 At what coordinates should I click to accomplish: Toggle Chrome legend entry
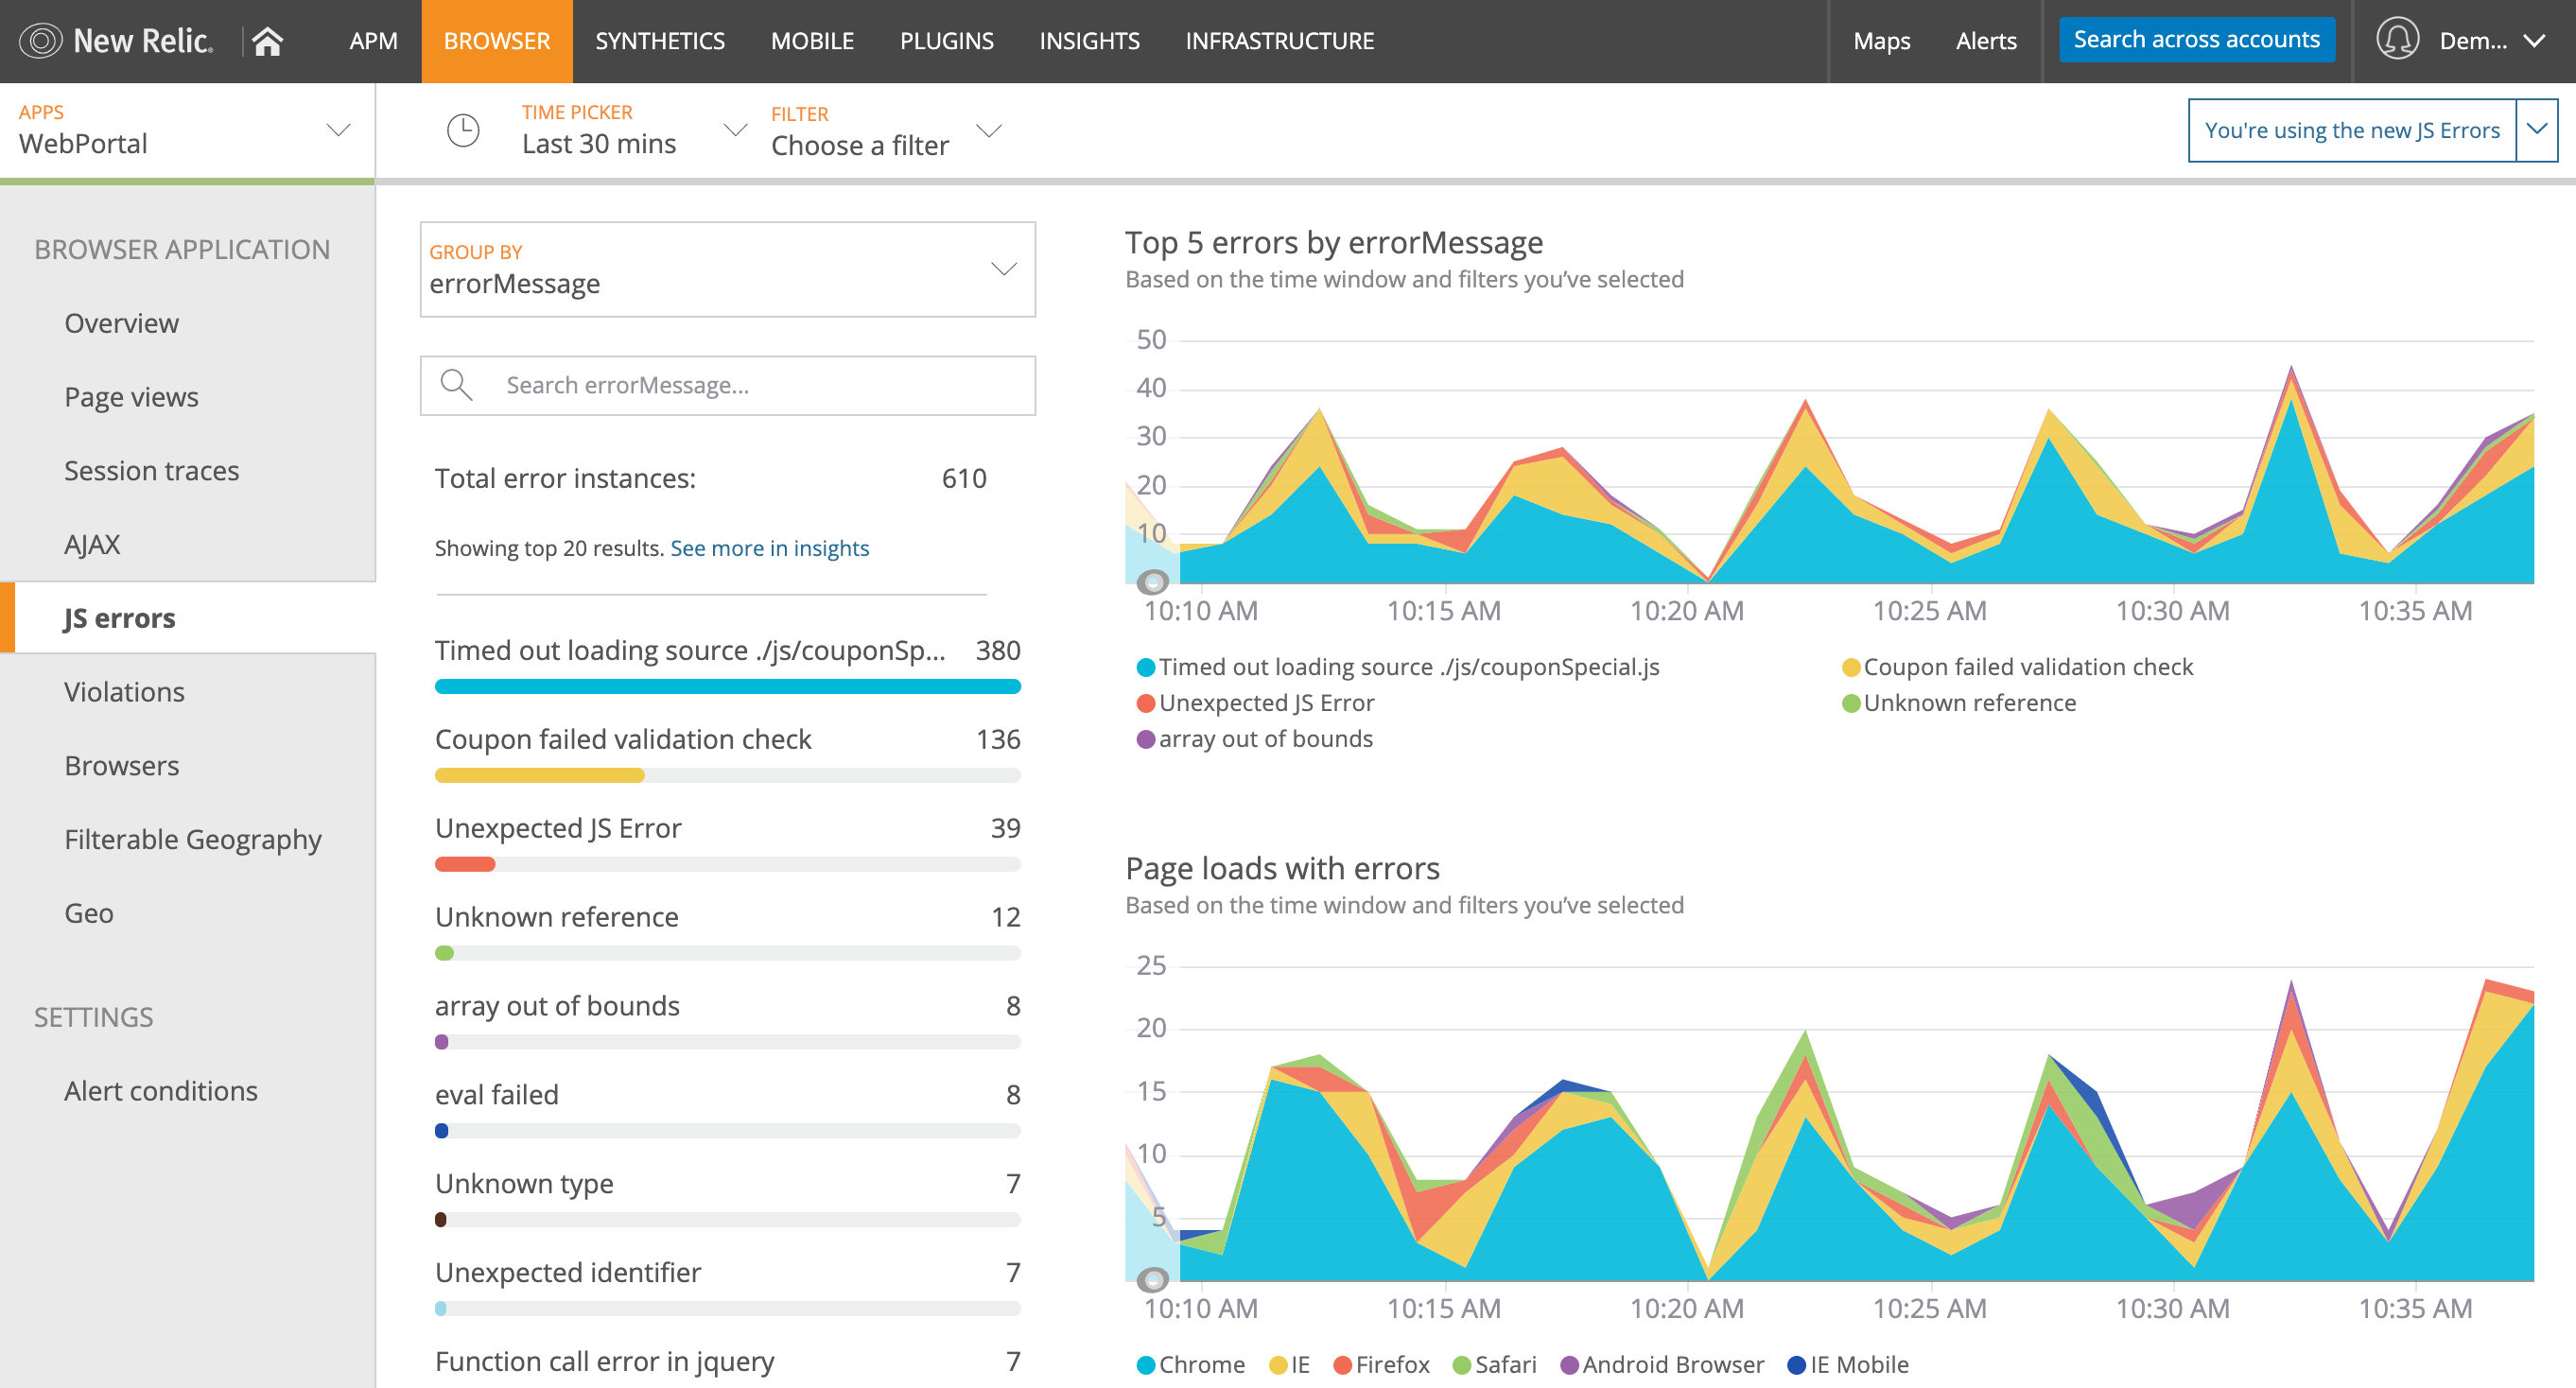click(1191, 1364)
